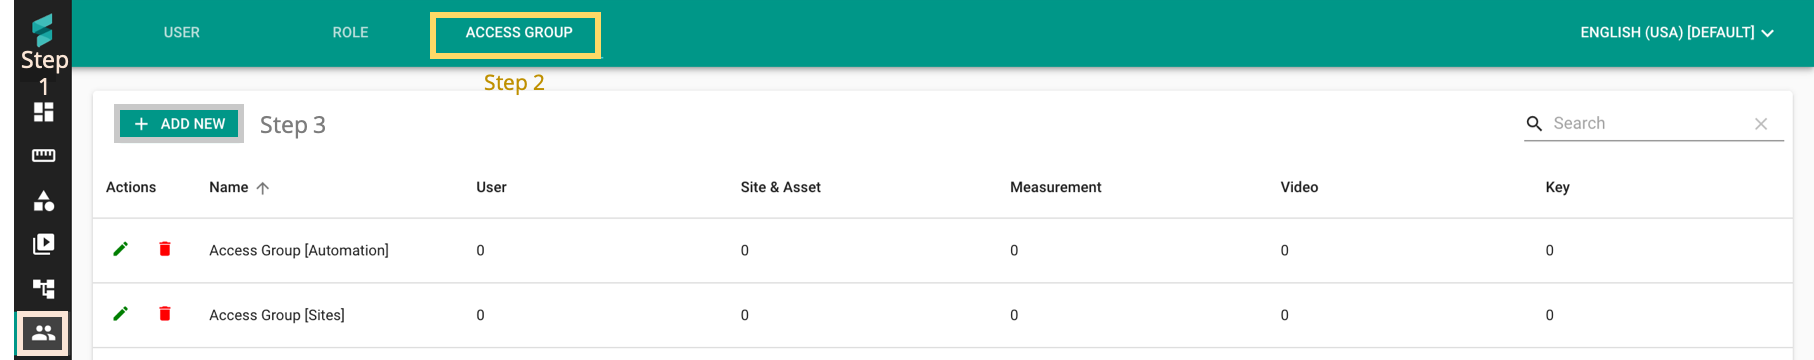Click Video count in Access Group [Sites] row
This screenshot has height=360, width=1814.
1284,315
